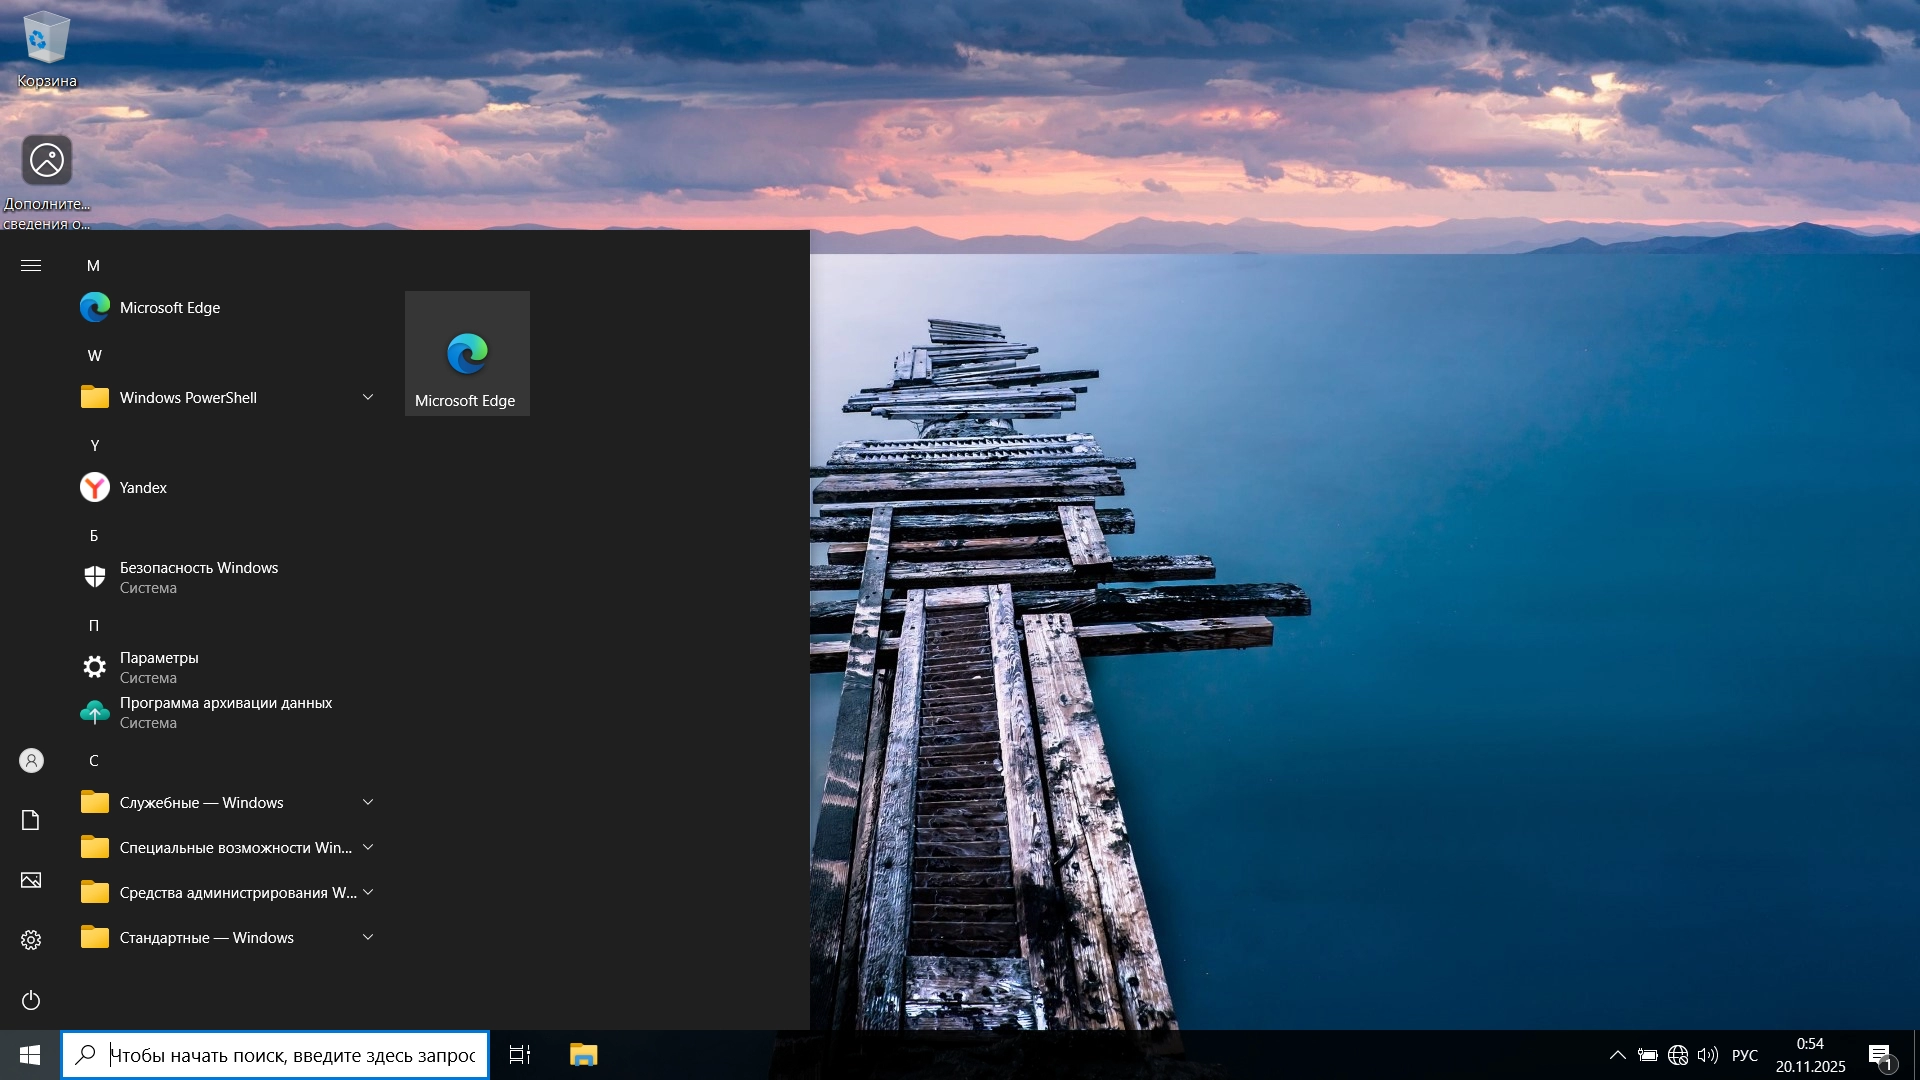Click the volume speaker tray icon
This screenshot has width=1920, height=1080.
tap(1708, 1055)
